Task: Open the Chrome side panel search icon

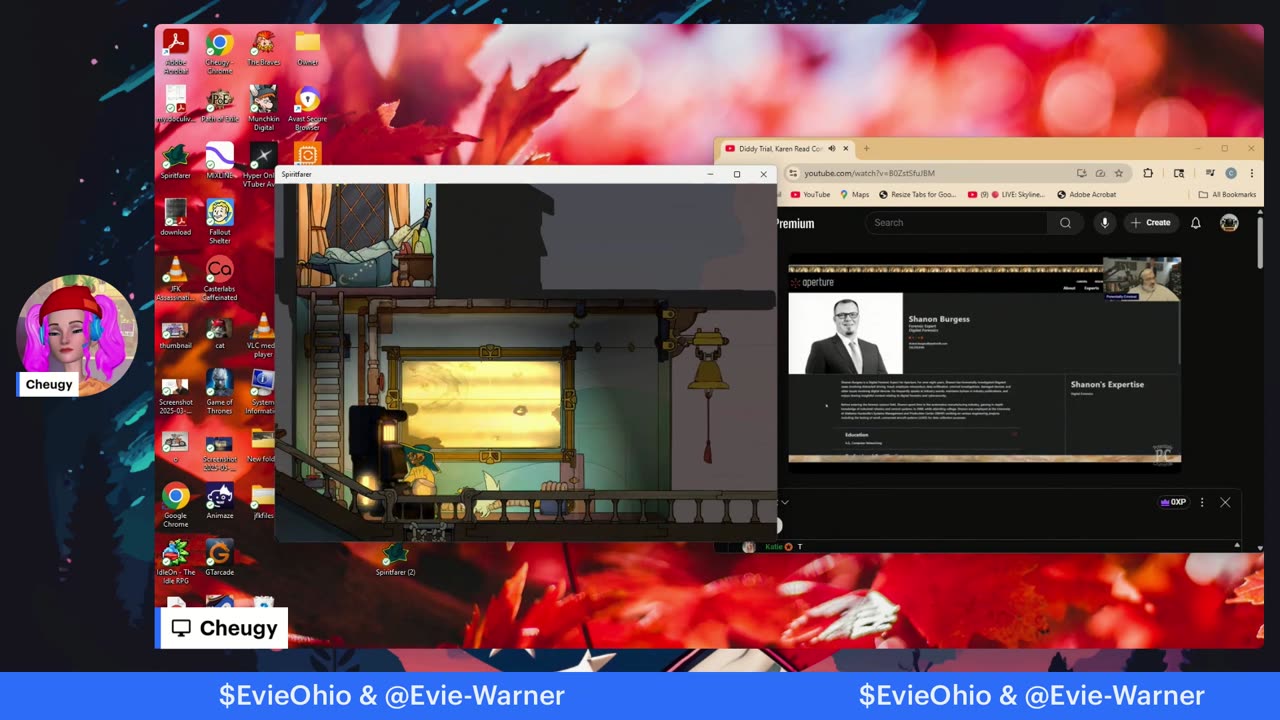Action: click(x=1179, y=173)
